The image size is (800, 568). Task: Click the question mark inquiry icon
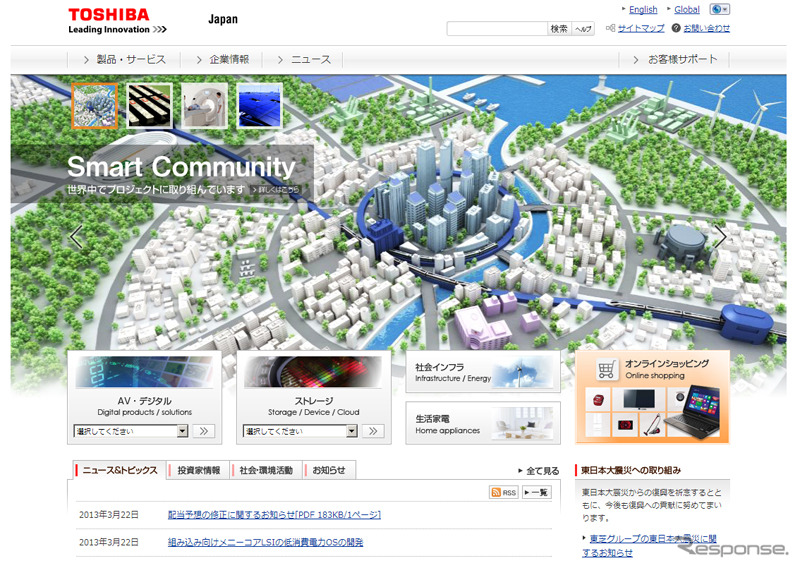pyautogui.click(x=676, y=28)
